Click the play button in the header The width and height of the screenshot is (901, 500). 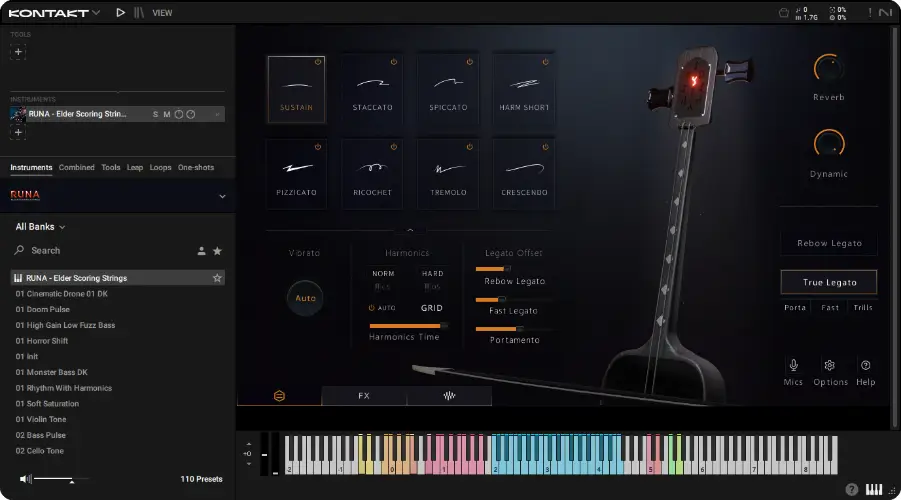tap(120, 13)
